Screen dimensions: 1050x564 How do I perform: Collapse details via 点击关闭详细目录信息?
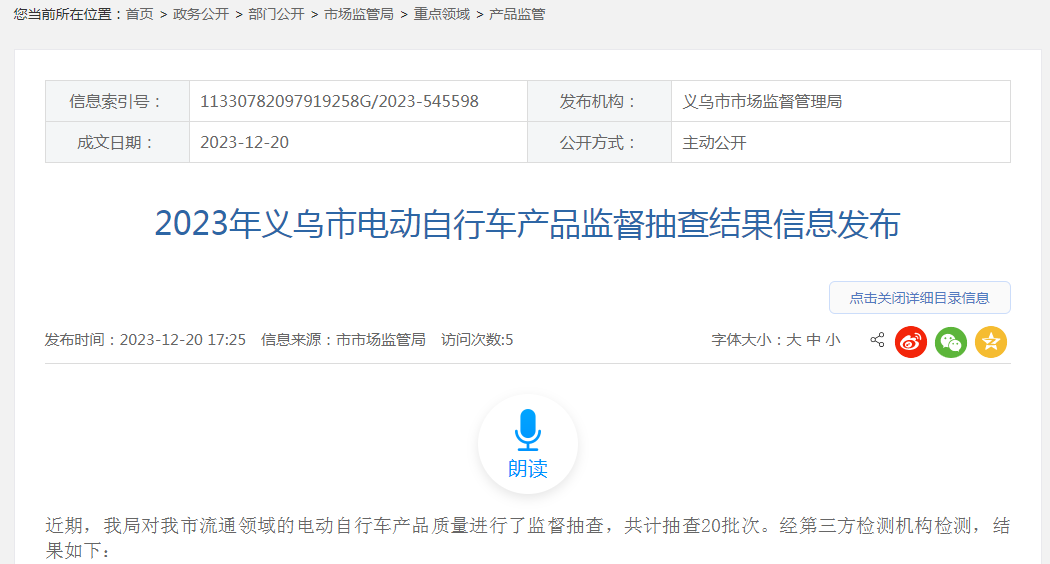point(919,298)
